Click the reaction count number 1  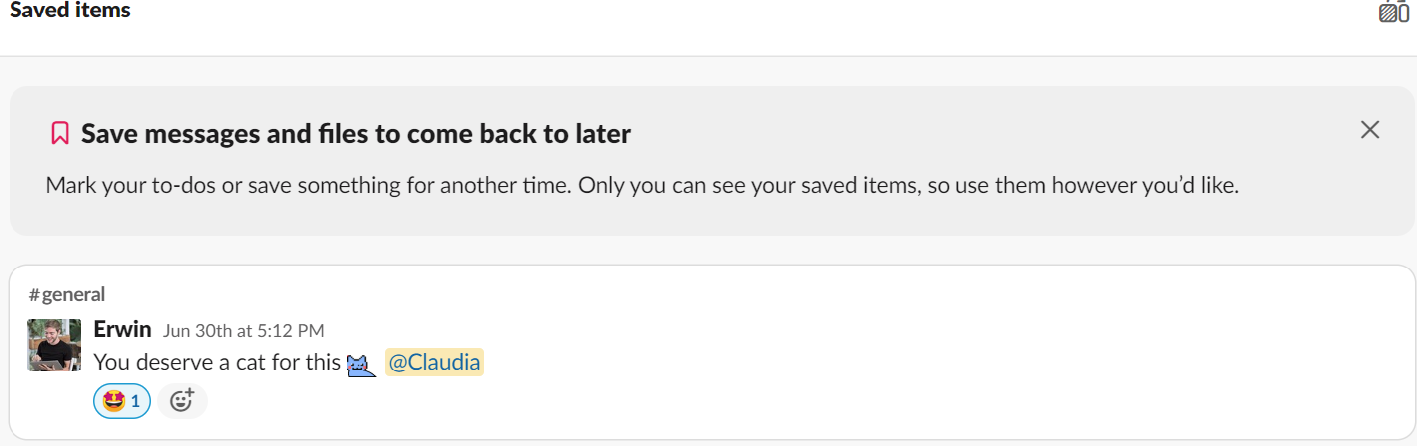pos(135,401)
